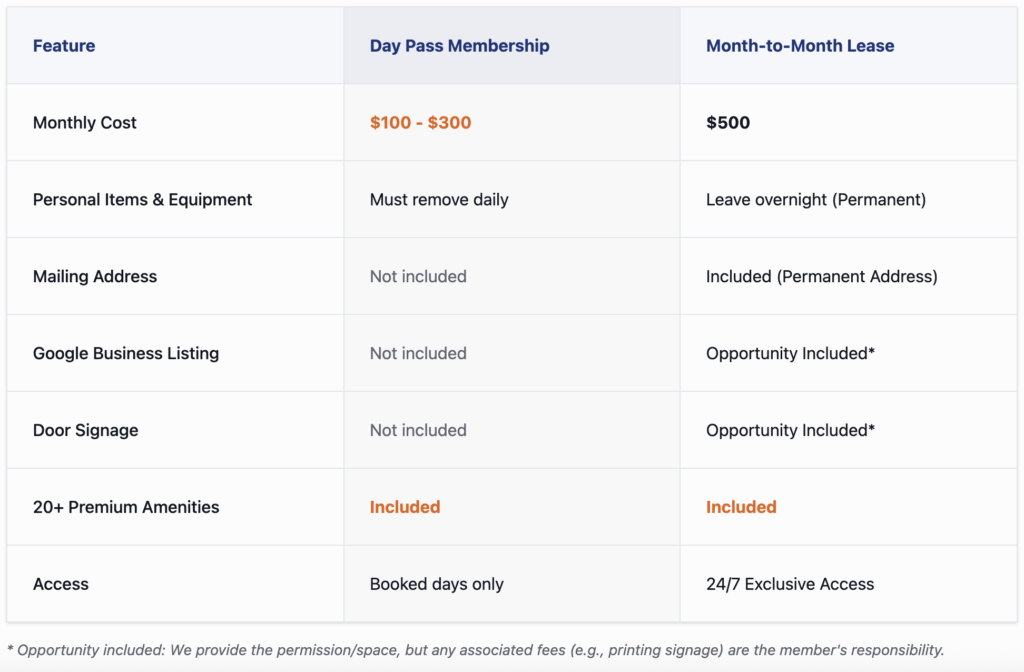This screenshot has height=672, width=1024.
Task: Click Not included in Door Signage row
Action: [x=418, y=431]
